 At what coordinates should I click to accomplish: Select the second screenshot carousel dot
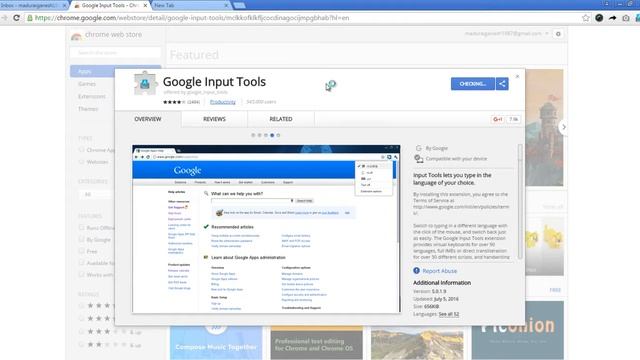pos(259,135)
